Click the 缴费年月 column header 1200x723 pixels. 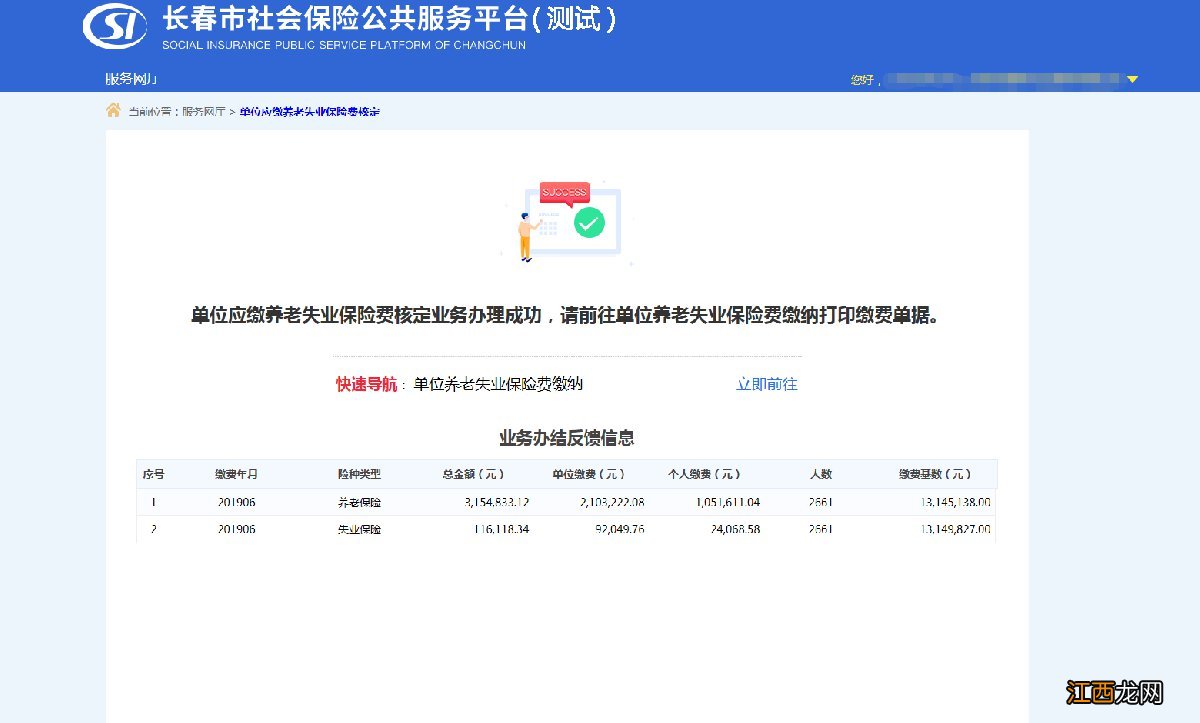pos(237,474)
